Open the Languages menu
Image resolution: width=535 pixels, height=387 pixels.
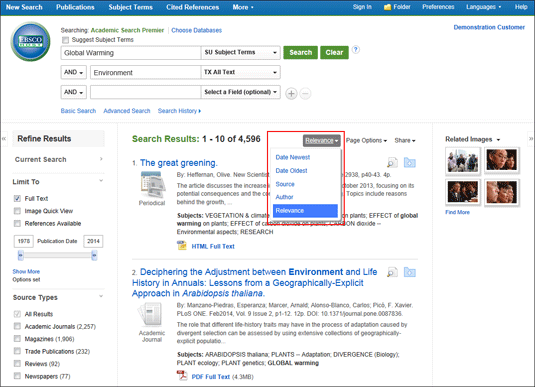(483, 7)
